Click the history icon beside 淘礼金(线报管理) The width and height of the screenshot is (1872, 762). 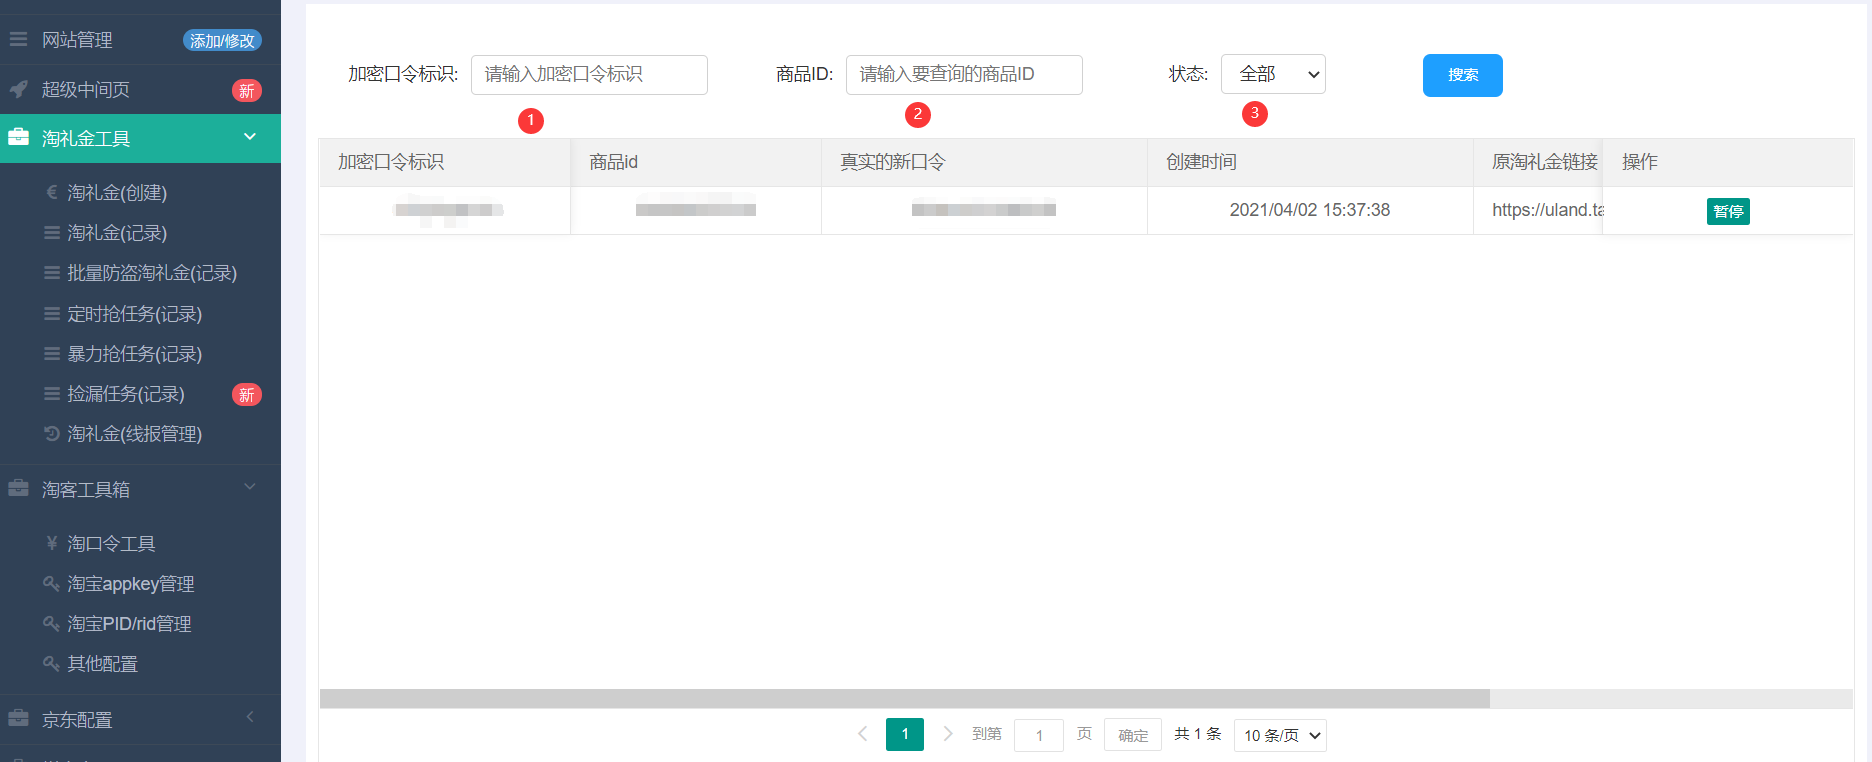click(52, 433)
